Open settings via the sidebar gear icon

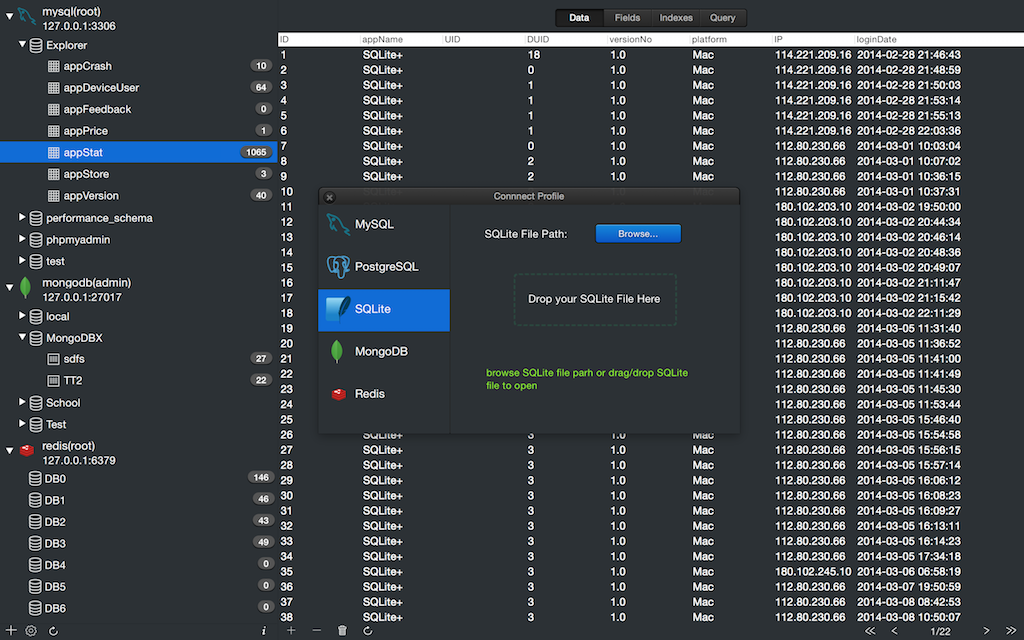pyautogui.click(x=31, y=630)
